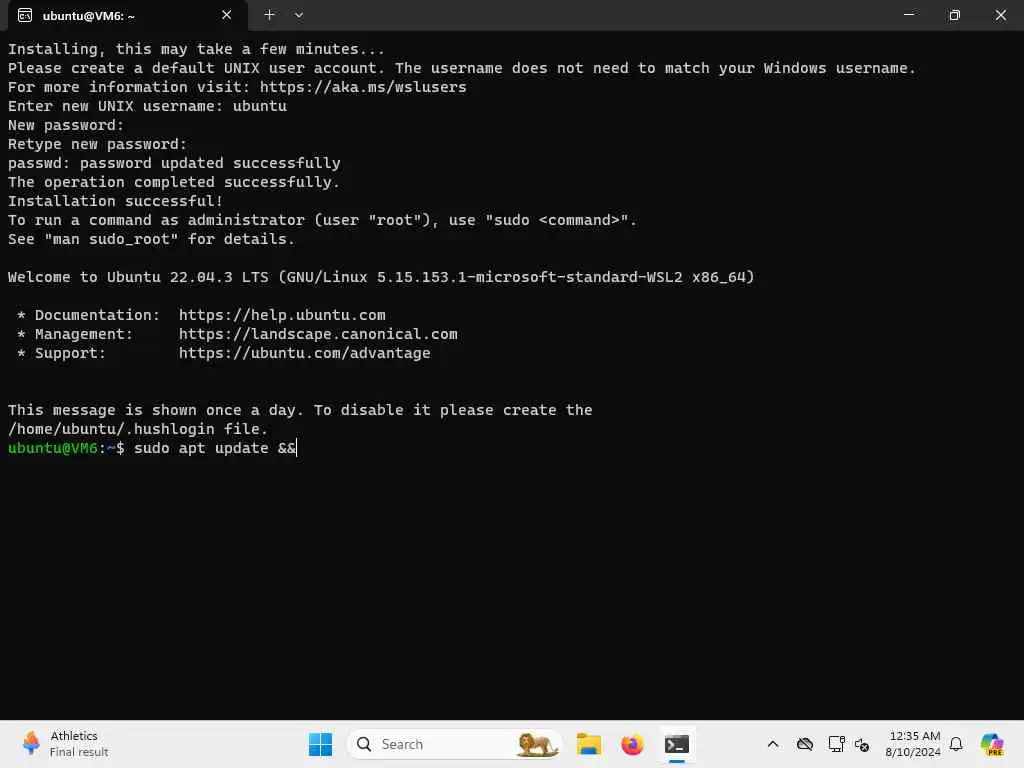Close the terminal window
This screenshot has height=768, width=1024.
click(1000, 14)
